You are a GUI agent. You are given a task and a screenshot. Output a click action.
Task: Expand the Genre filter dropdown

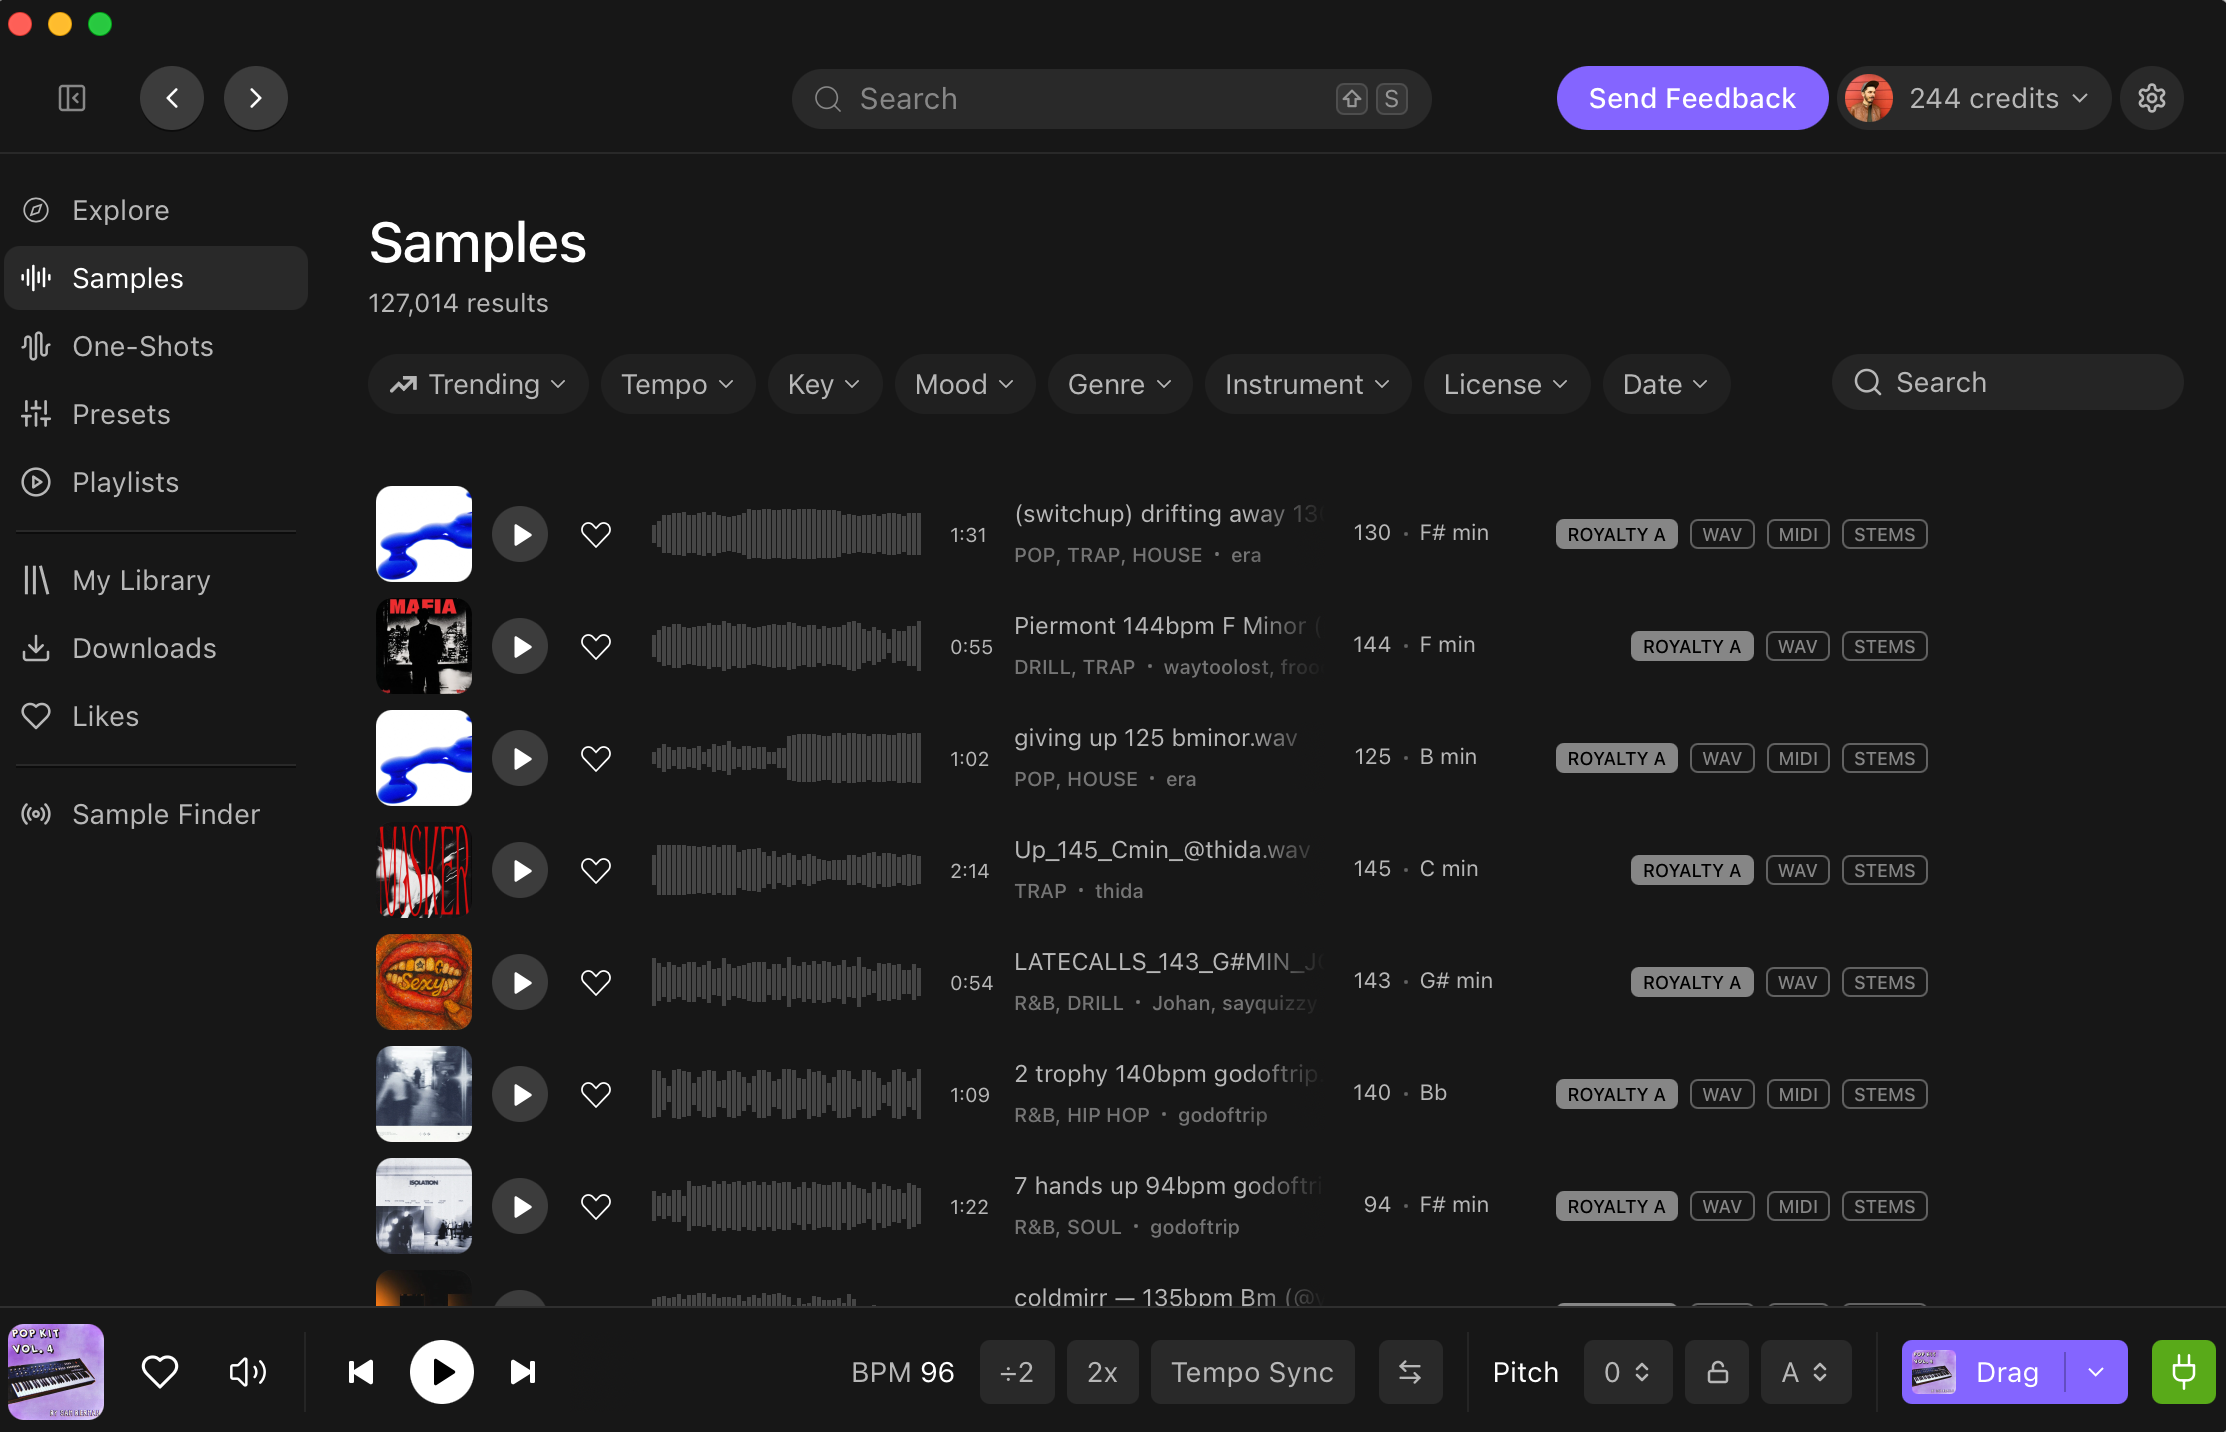(1119, 384)
